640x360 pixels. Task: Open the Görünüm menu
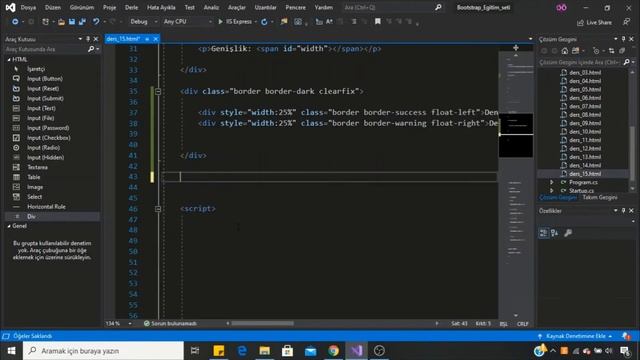[82, 7]
